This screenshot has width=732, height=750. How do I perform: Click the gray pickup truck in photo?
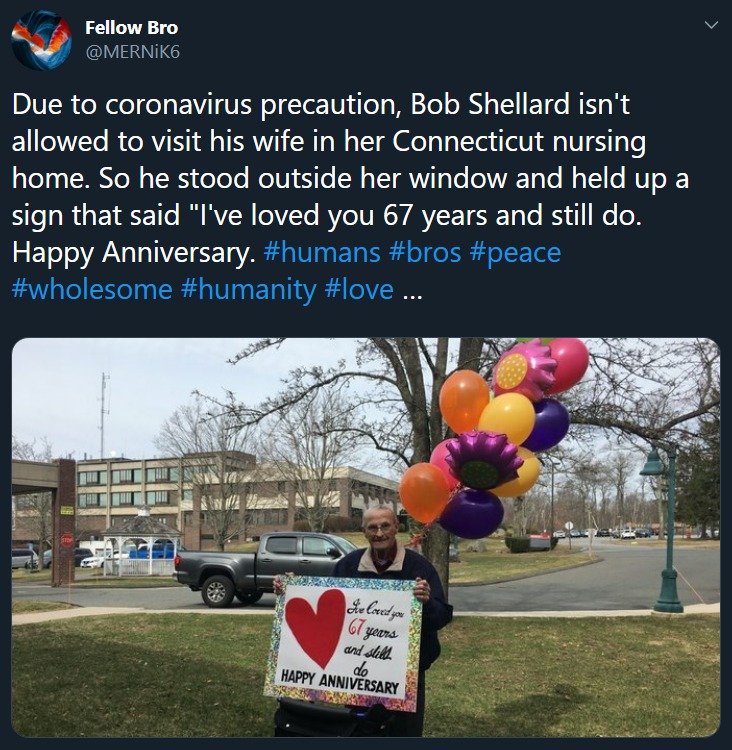pos(266,567)
